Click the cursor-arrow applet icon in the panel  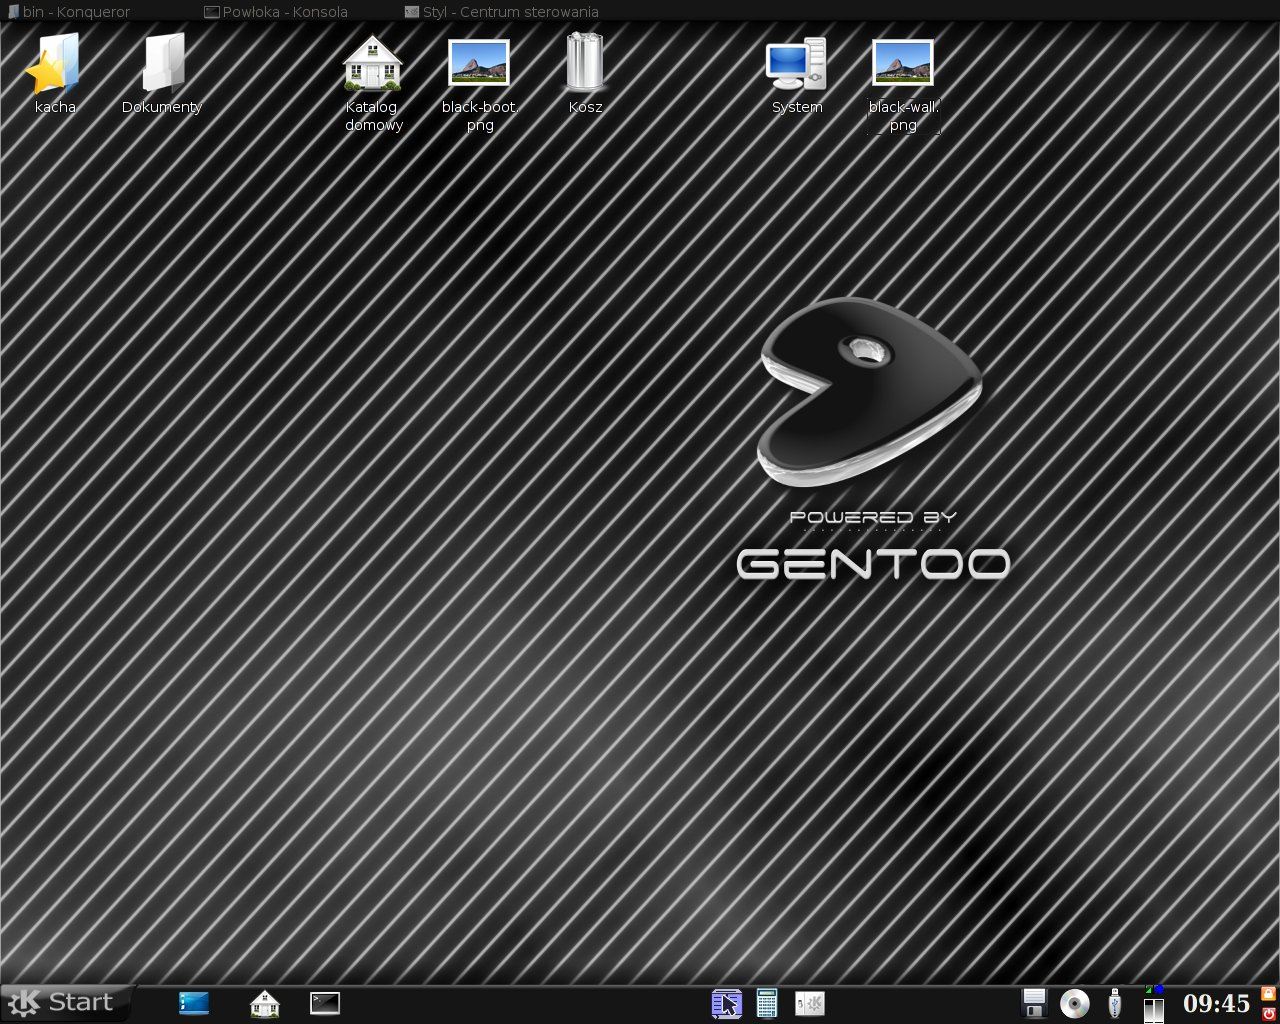pos(727,1003)
